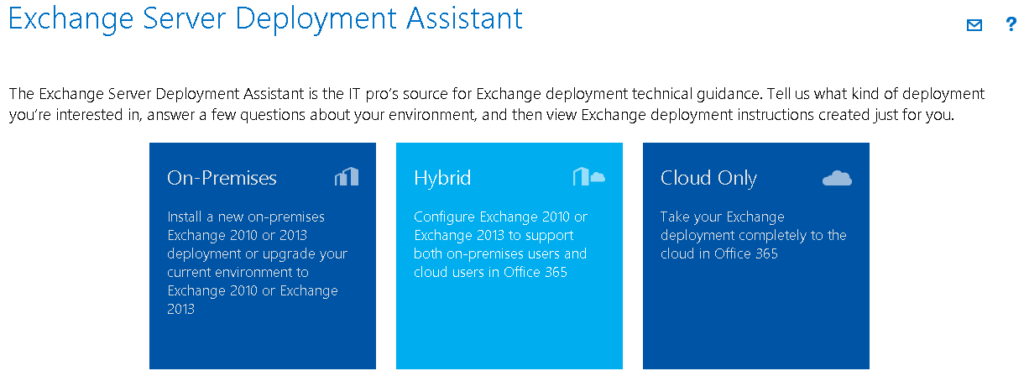Select the On-Premises tile heading
Screen dimensions: 1024x376
pyautogui.click(x=222, y=178)
